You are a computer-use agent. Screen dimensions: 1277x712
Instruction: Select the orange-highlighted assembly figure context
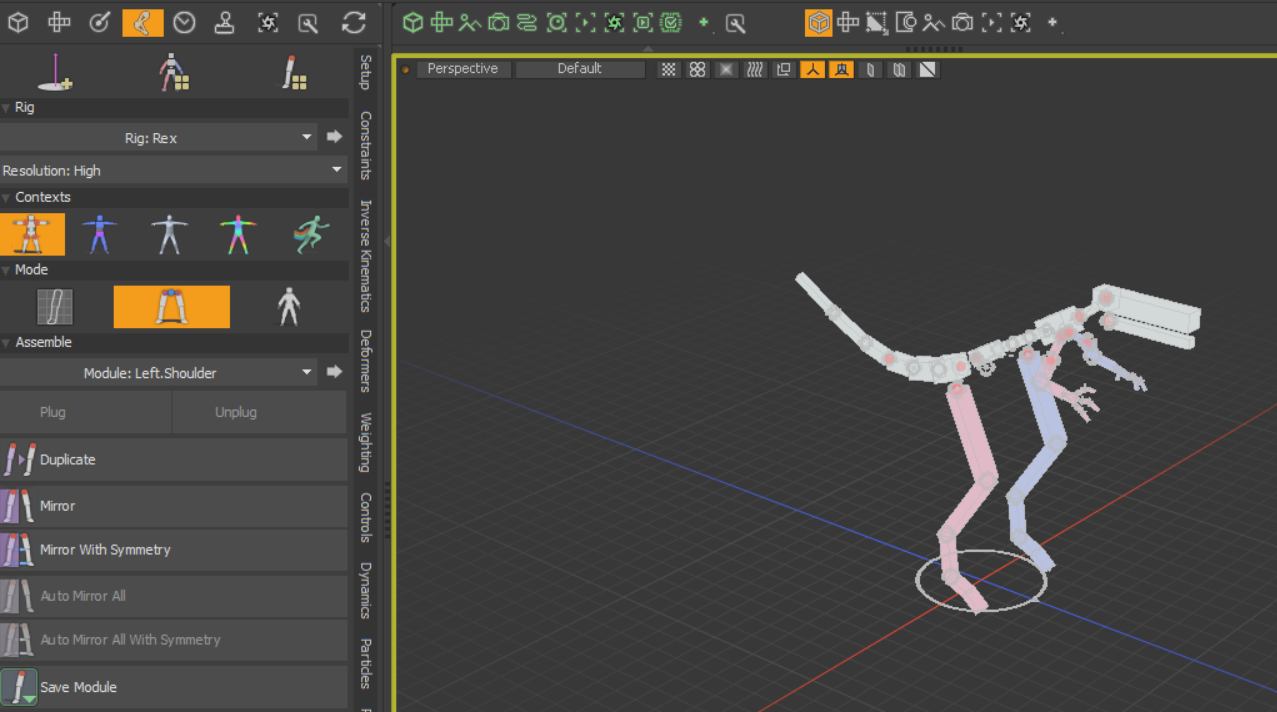32,235
